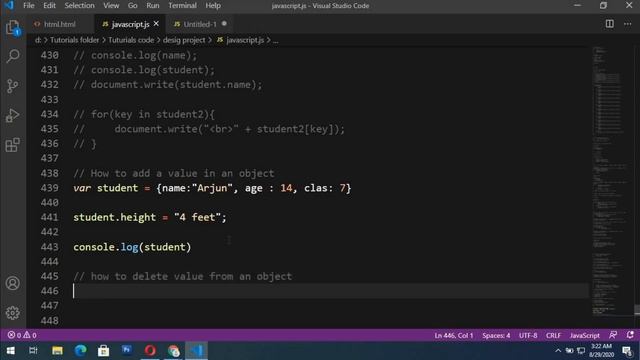Screen dimensions: 640x360
Task: Open the Selection menu
Action: (79, 6)
